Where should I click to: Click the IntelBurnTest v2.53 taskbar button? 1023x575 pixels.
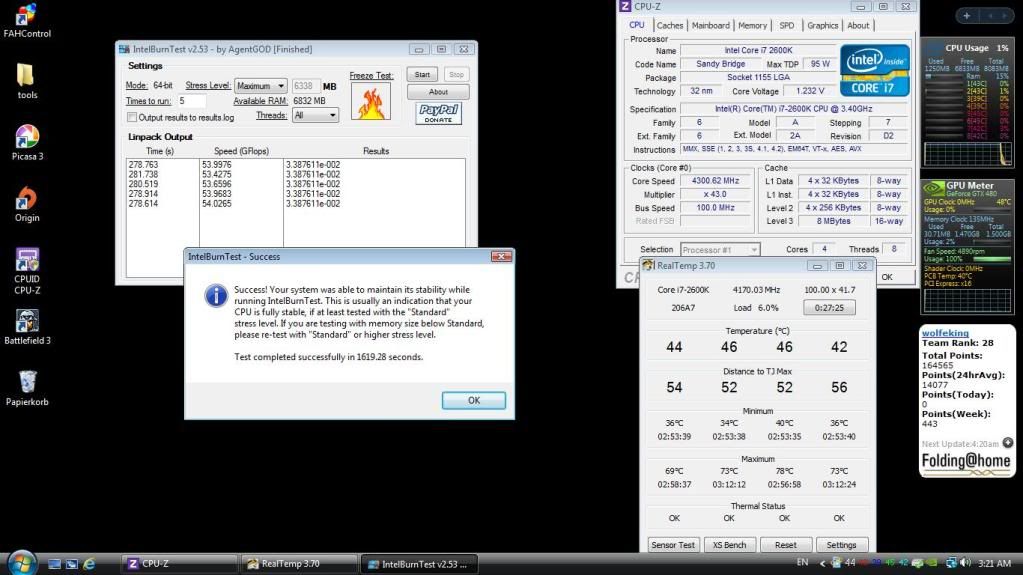(x=419, y=564)
